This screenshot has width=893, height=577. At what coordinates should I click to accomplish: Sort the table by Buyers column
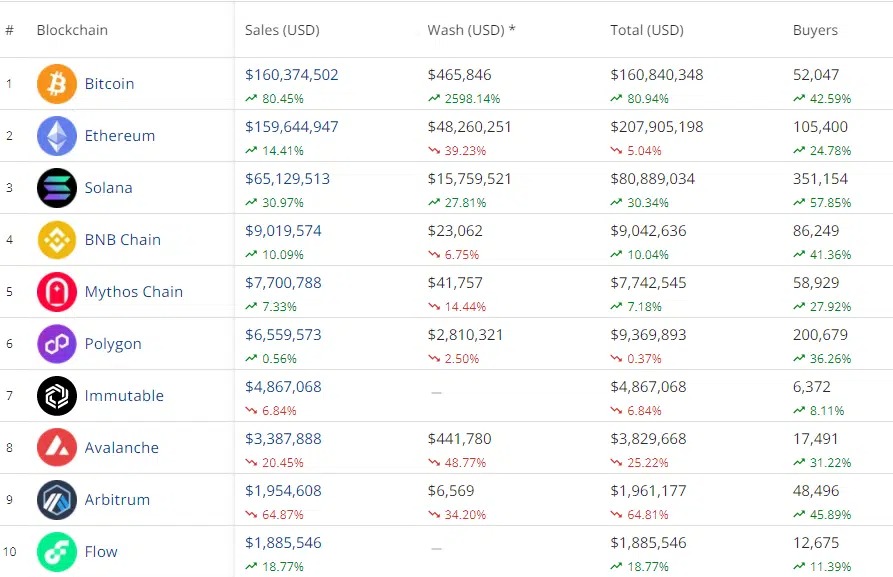tap(815, 30)
